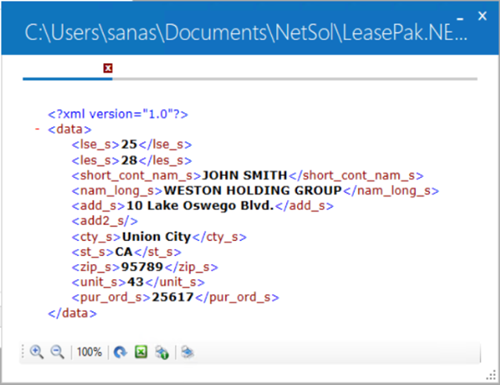Image resolution: width=500 pixels, height=385 pixels.
Task: Collapse the data node with the minus sign
Action: pyautogui.click(x=38, y=129)
